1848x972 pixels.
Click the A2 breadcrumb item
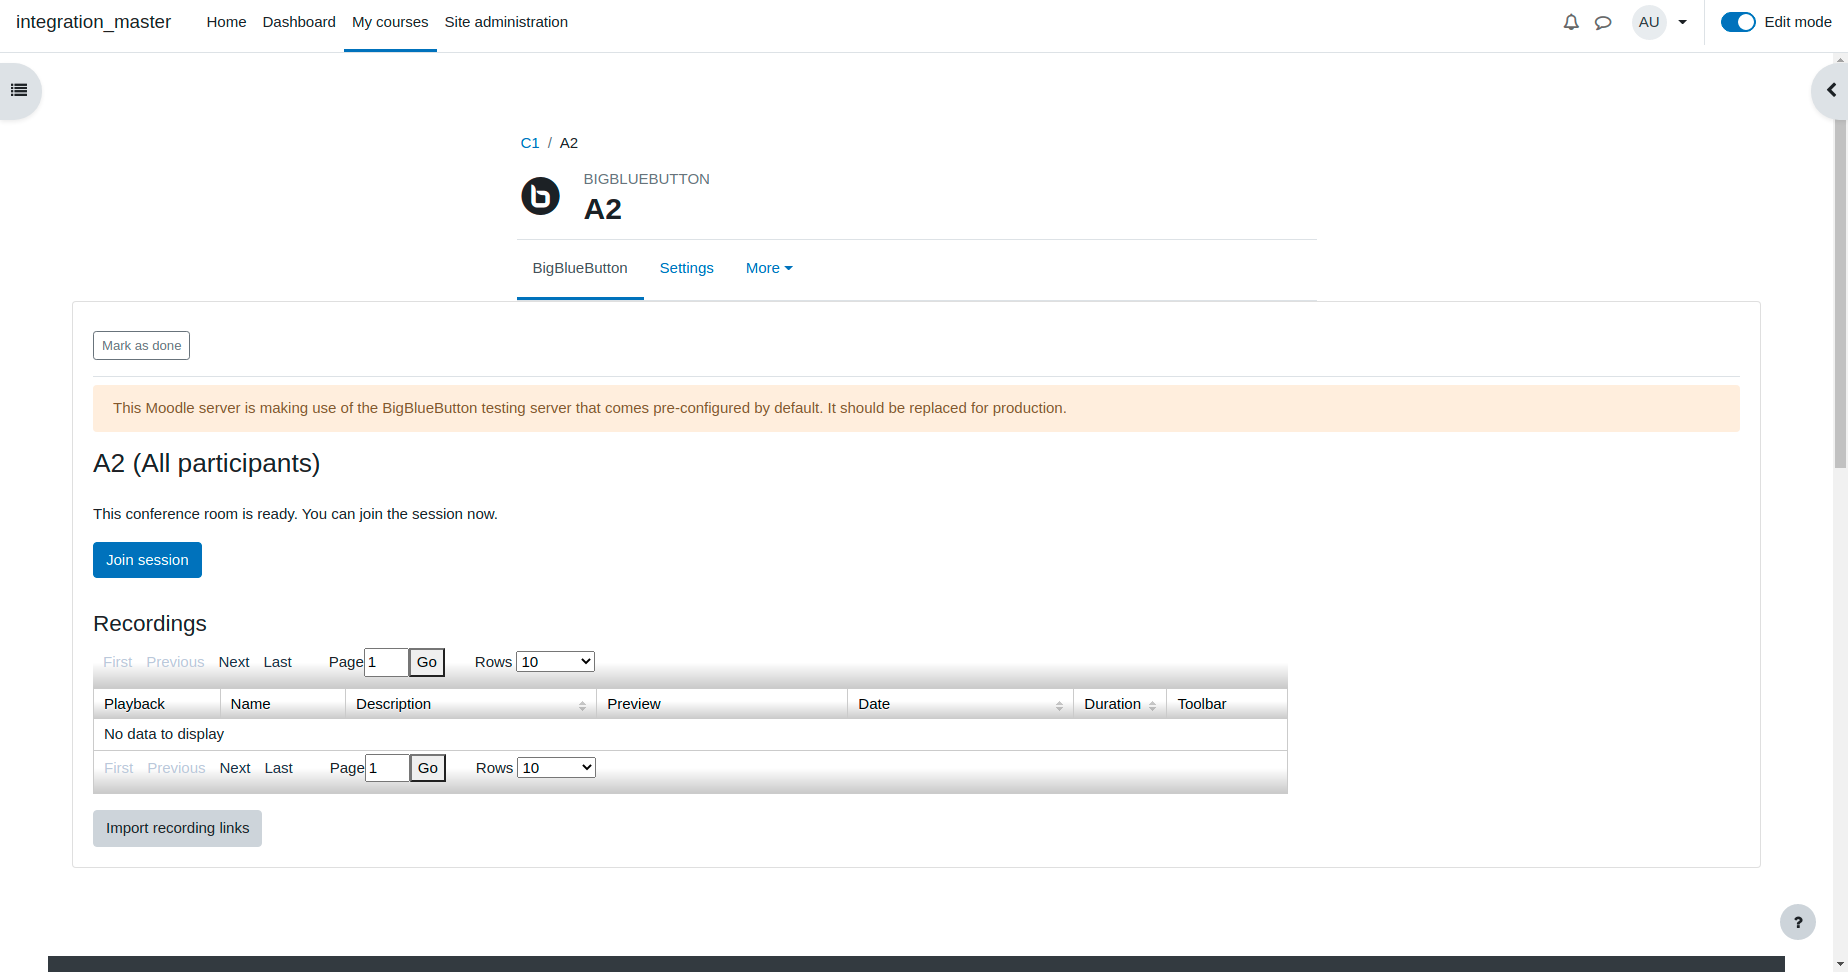pos(569,143)
